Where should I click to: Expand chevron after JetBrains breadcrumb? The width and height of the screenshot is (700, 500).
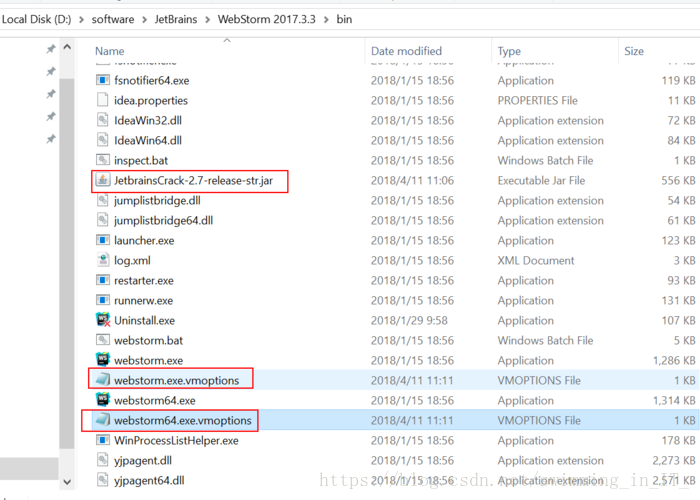click(208, 20)
